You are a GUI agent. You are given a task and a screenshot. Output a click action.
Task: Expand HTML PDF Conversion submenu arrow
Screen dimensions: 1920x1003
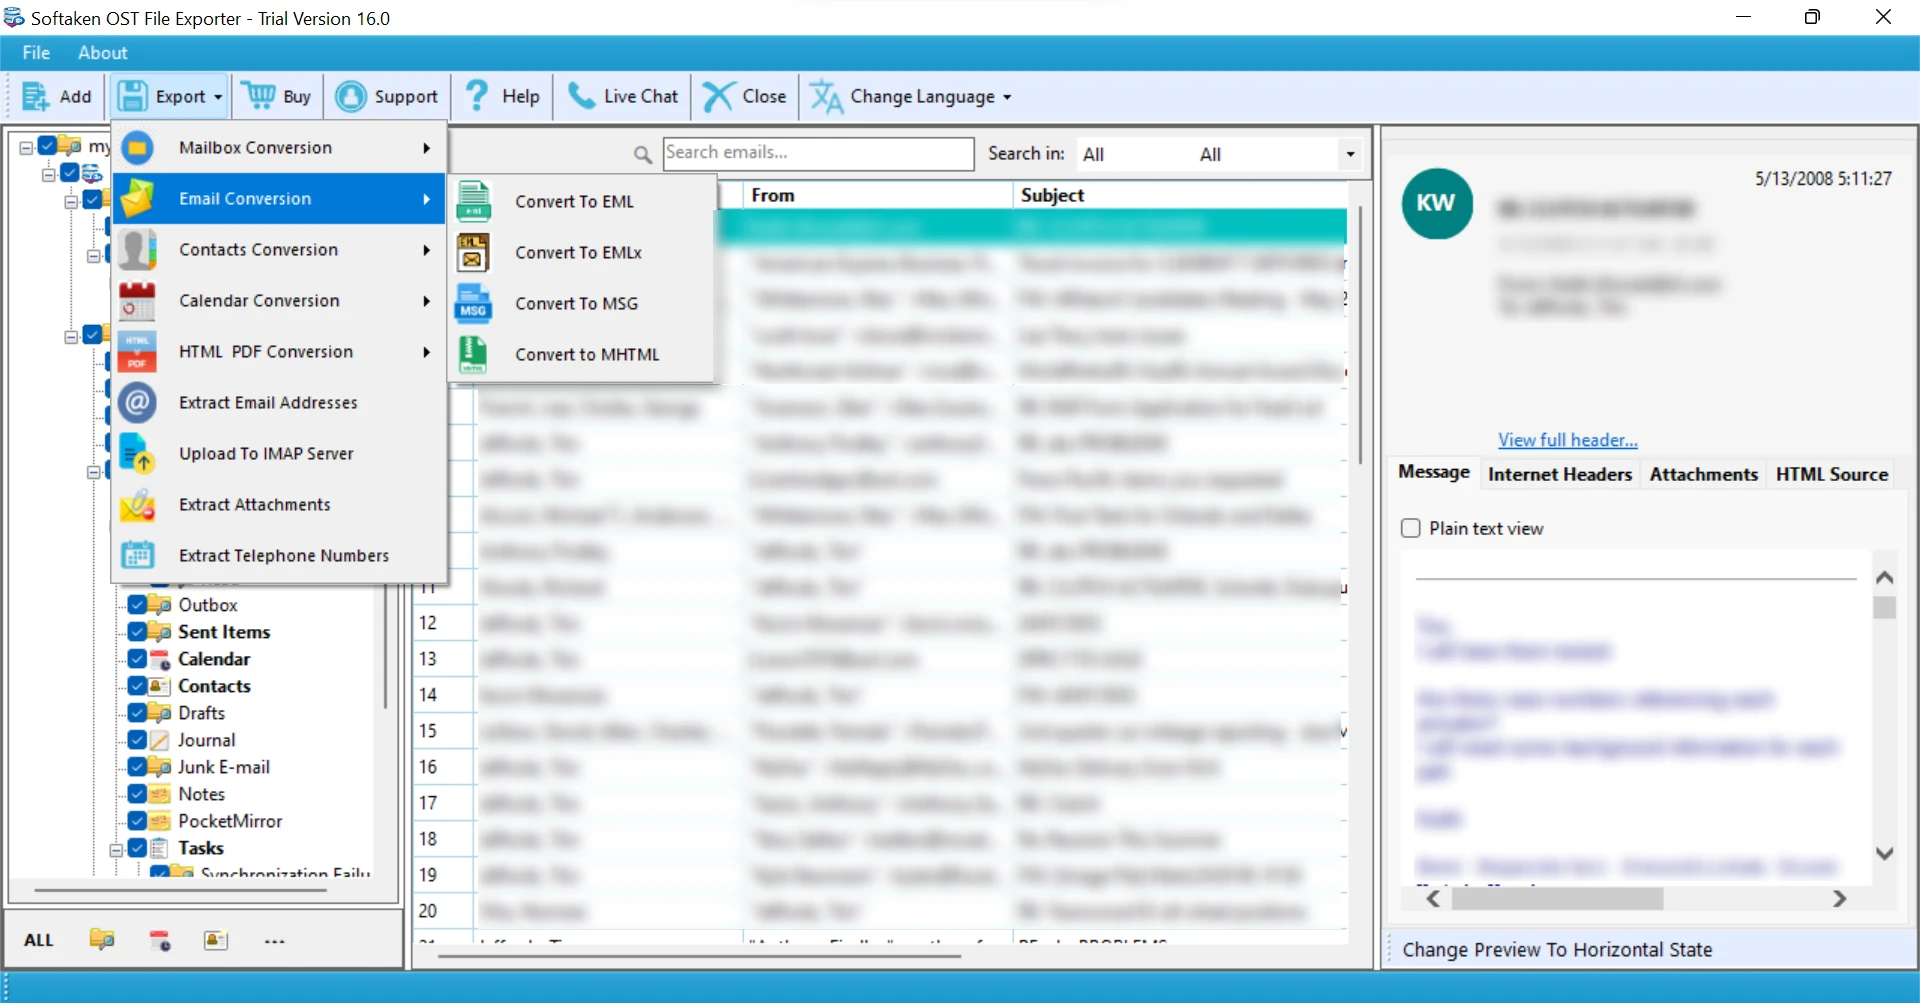click(x=427, y=352)
